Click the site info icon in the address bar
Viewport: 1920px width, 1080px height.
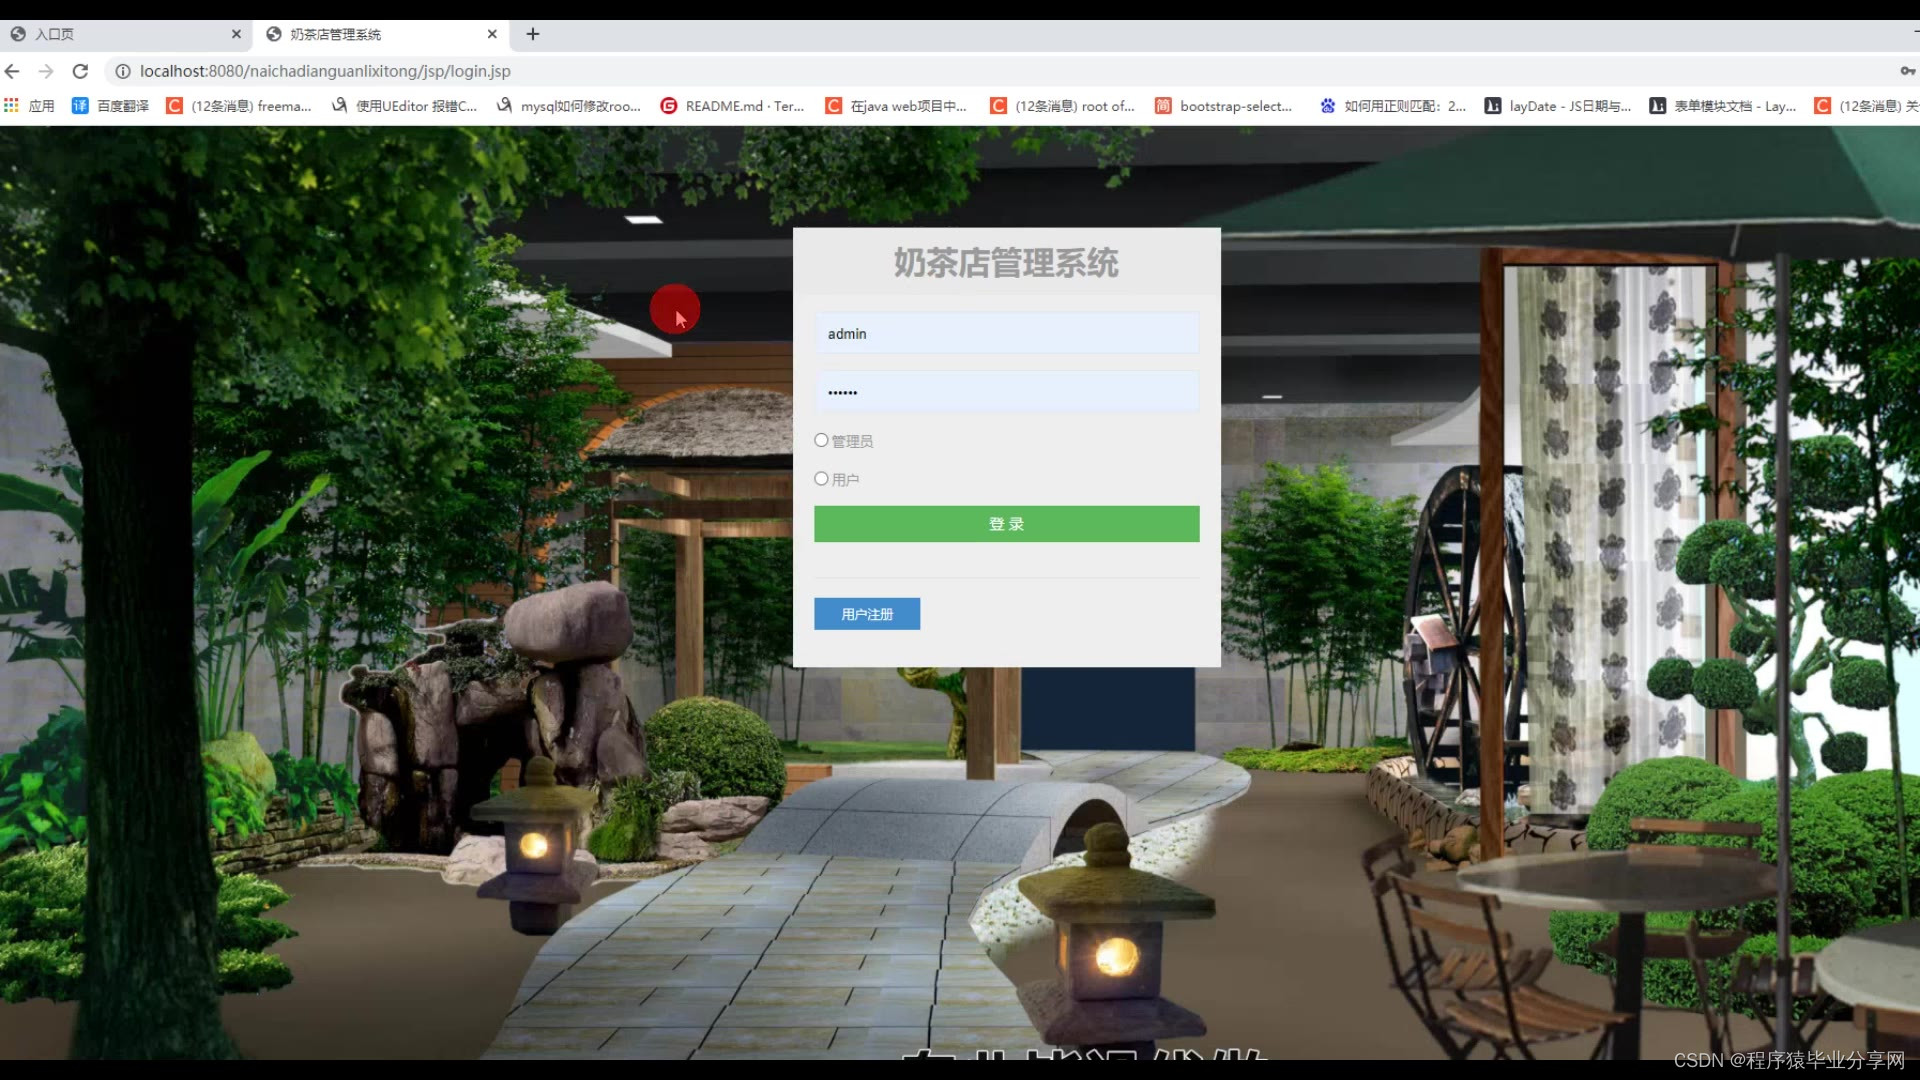pos(123,71)
